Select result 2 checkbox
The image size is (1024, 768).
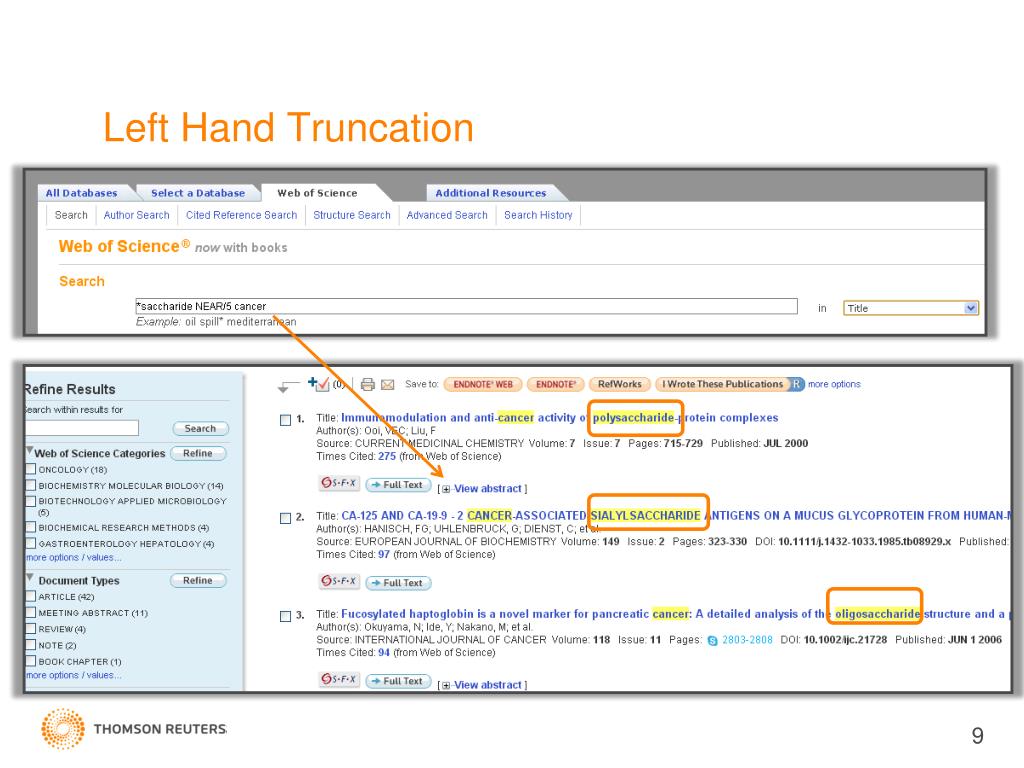point(285,518)
